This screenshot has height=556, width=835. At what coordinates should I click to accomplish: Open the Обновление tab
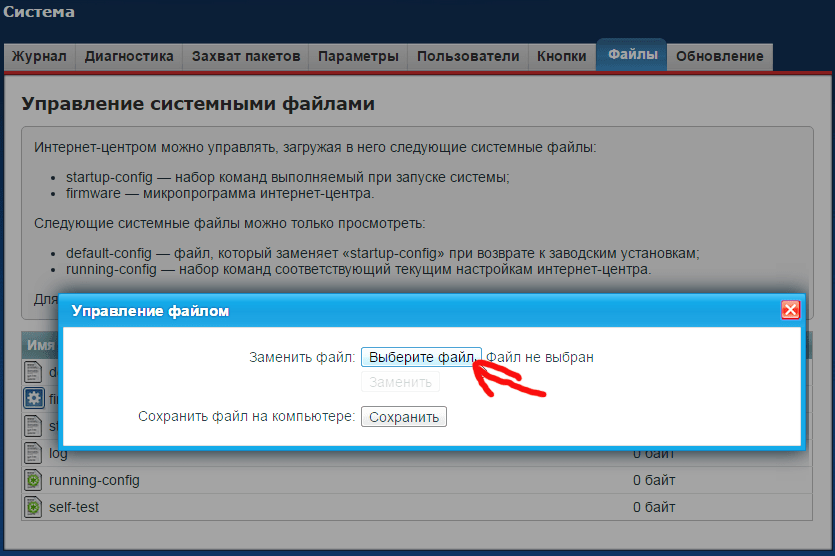pos(719,56)
